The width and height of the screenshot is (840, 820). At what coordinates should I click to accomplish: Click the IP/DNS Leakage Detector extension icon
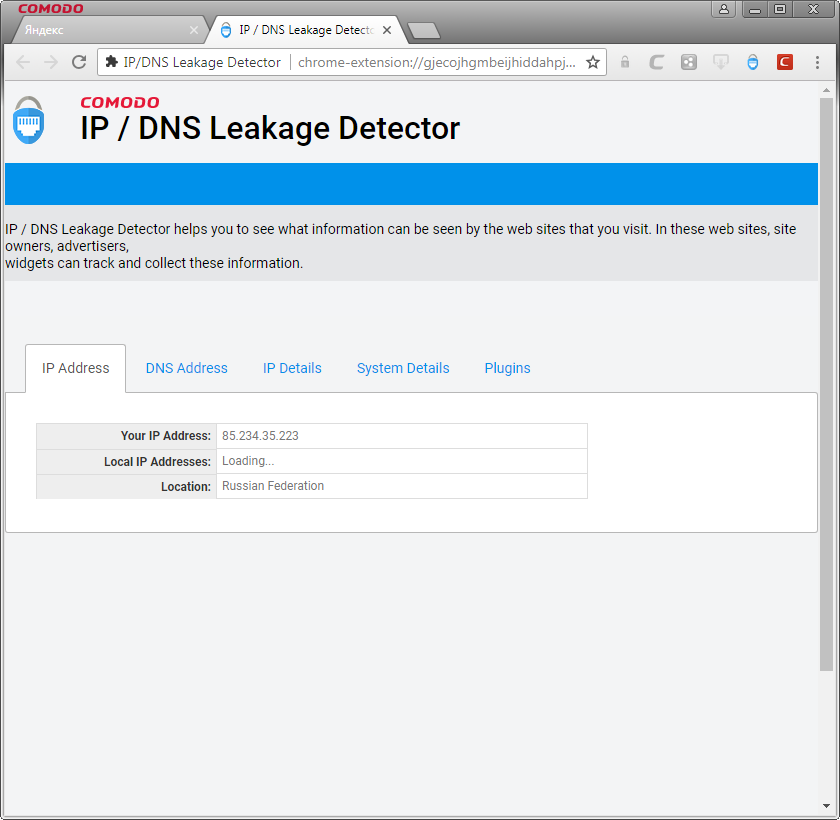coord(753,62)
